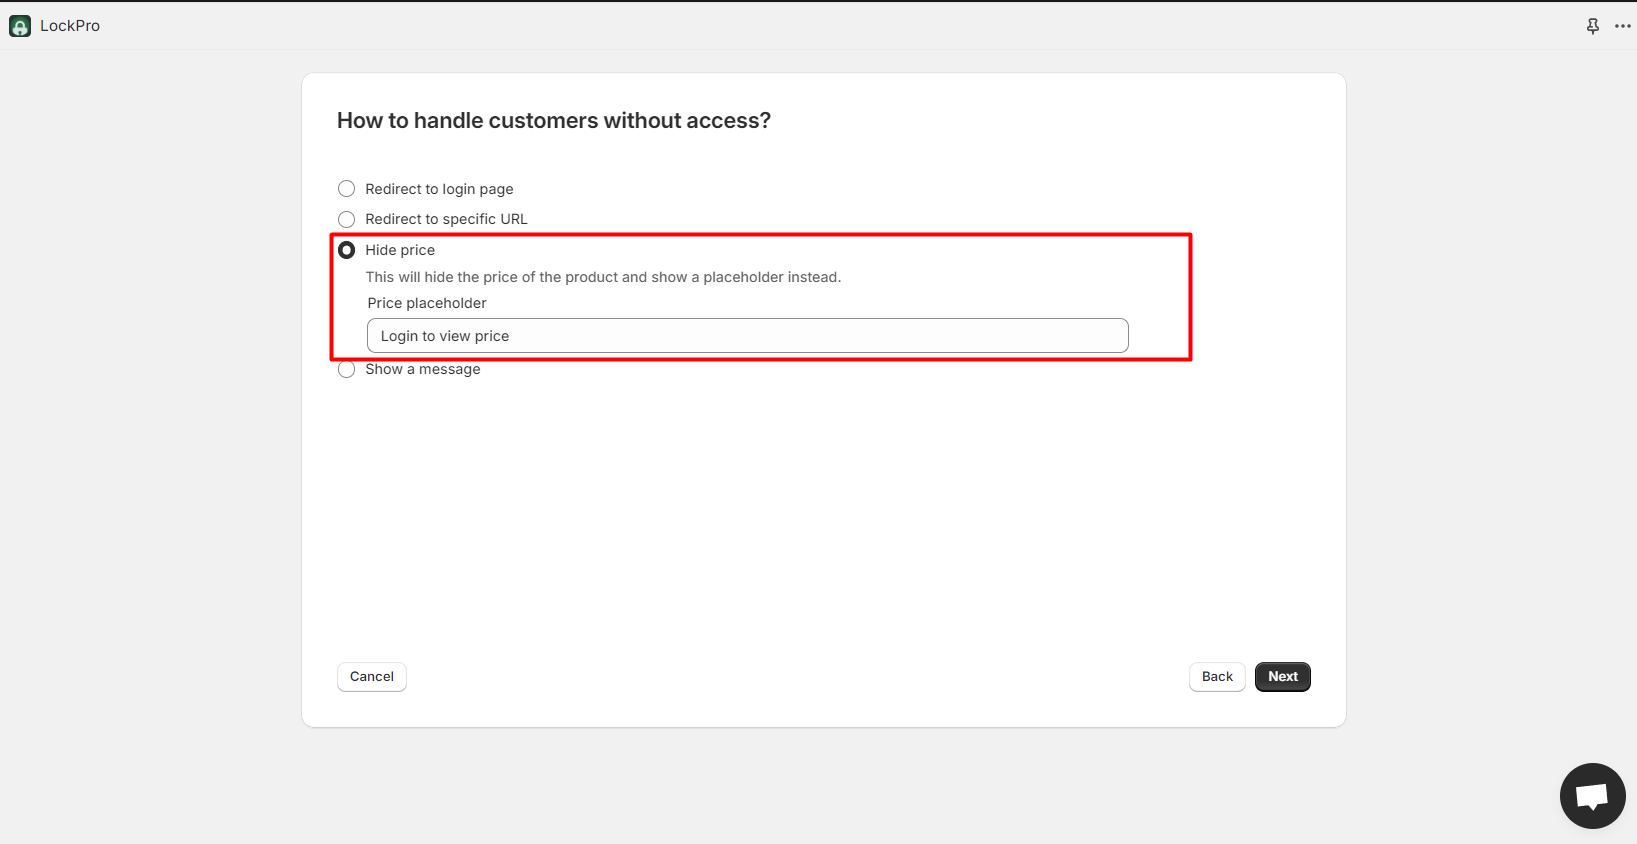Click the "How to handle customers" heading
Viewport: 1637px width, 844px height.
pos(553,121)
